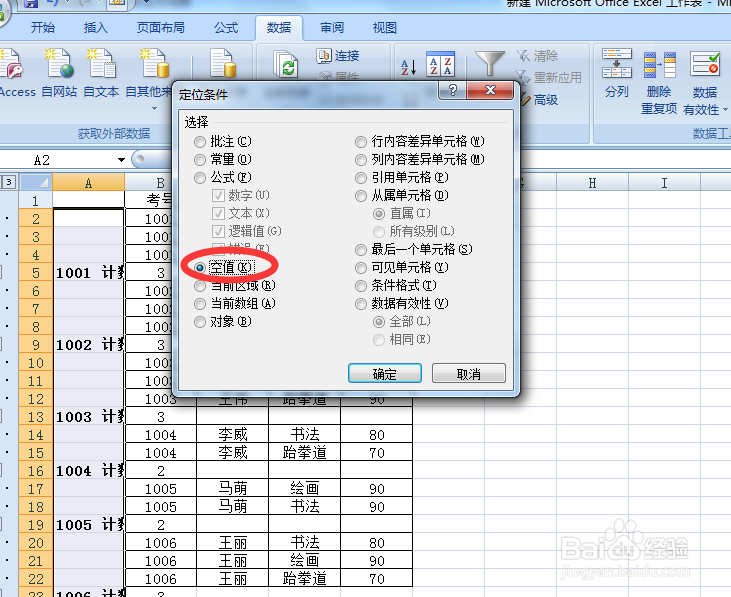Open the 开始 ribbon tab
The image size is (731, 597).
(42, 28)
